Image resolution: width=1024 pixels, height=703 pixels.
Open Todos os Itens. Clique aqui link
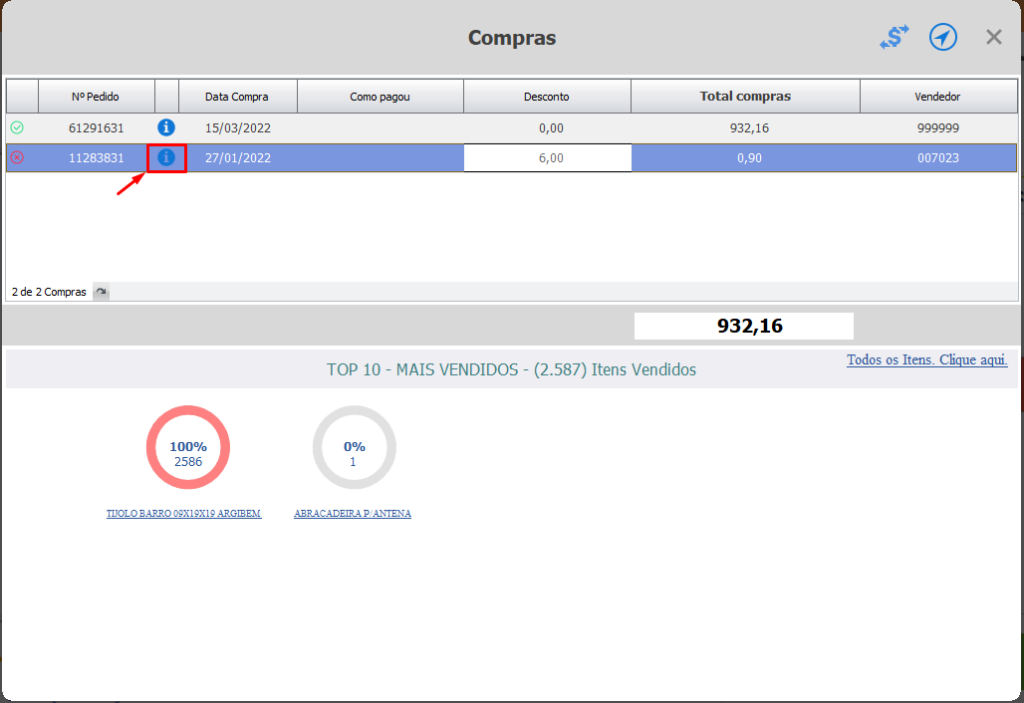pos(927,360)
